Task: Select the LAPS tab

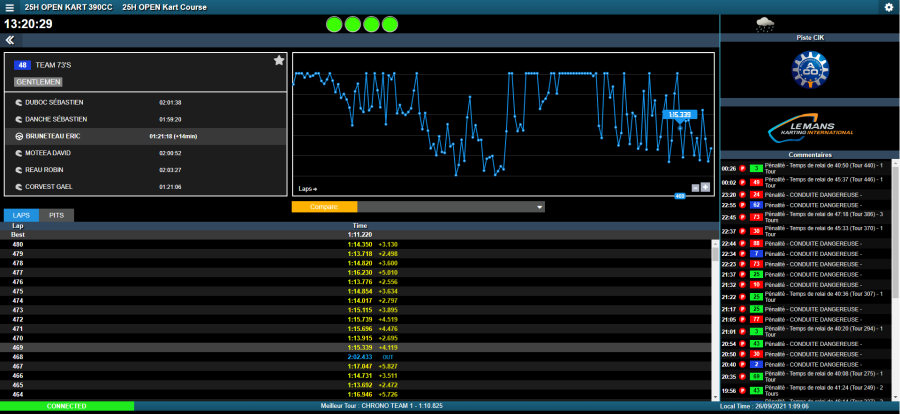Action: click(x=22, y=215)
